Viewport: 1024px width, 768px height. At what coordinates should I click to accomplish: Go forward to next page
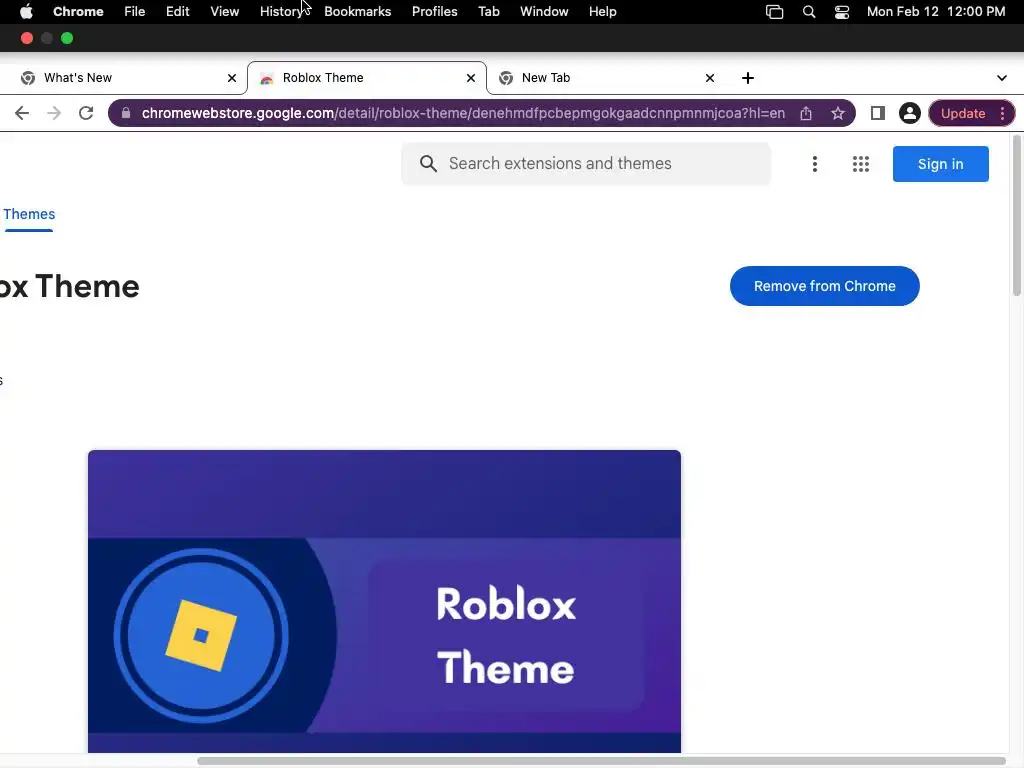54,113
